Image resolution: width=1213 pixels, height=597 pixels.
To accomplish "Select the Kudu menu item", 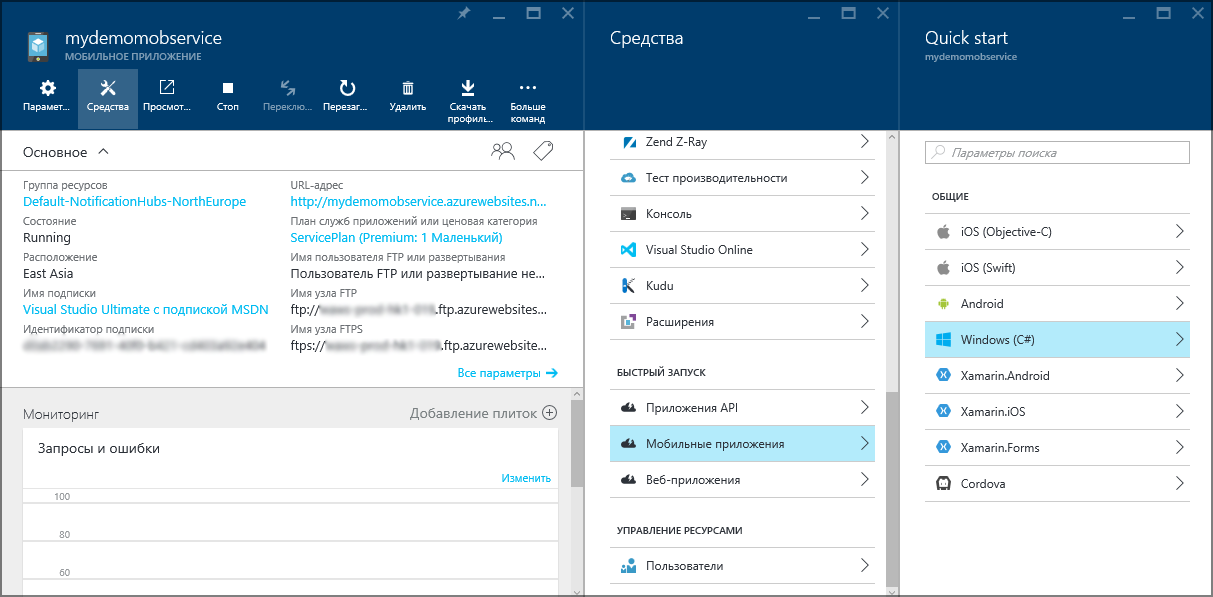I will pos(742,286).
